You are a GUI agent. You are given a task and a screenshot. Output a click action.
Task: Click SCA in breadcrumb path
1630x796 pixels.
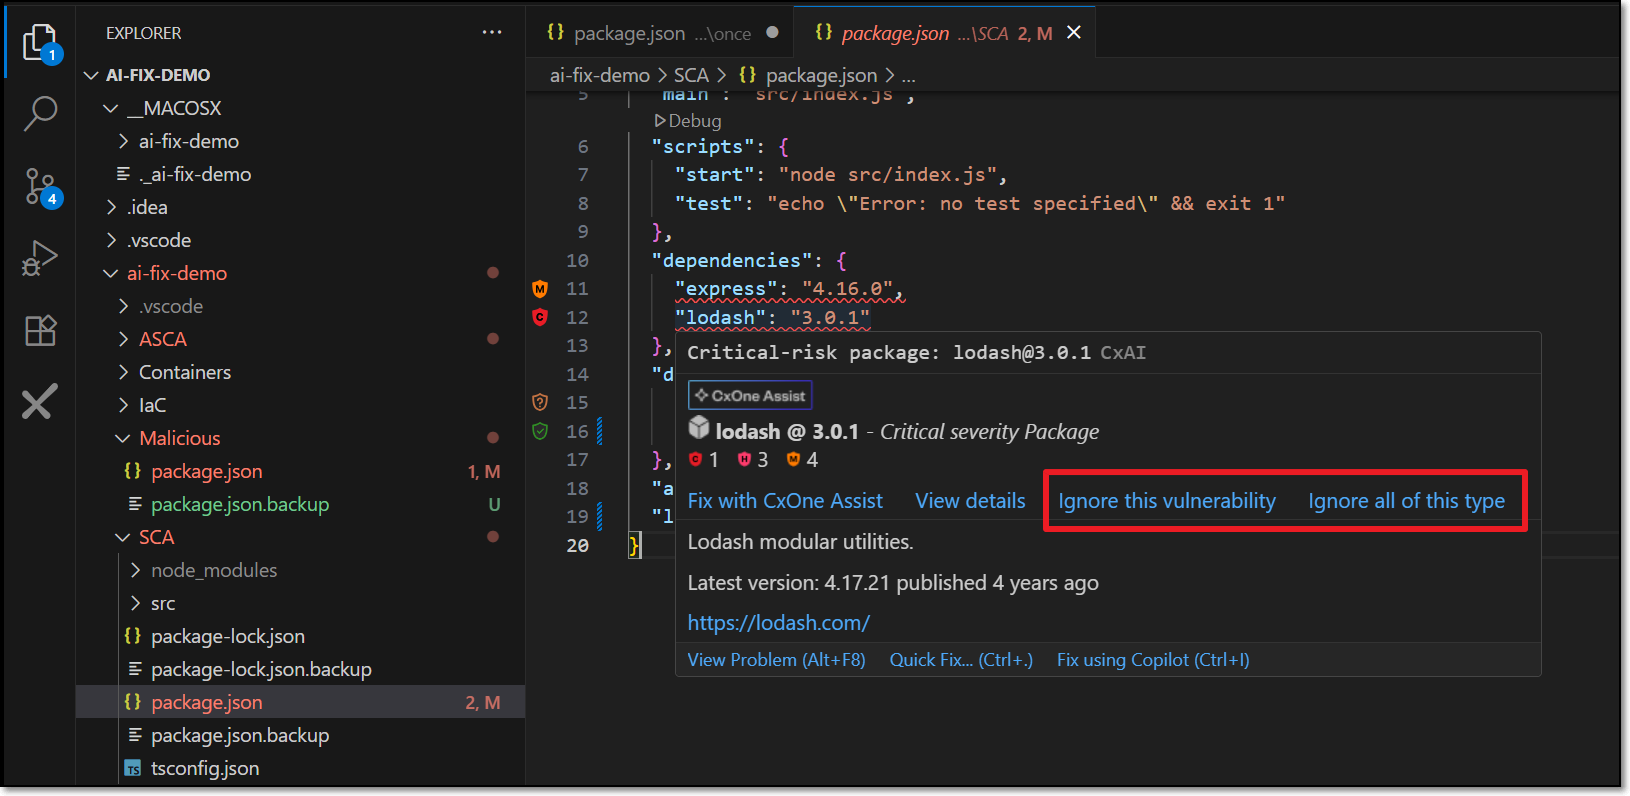691,75
